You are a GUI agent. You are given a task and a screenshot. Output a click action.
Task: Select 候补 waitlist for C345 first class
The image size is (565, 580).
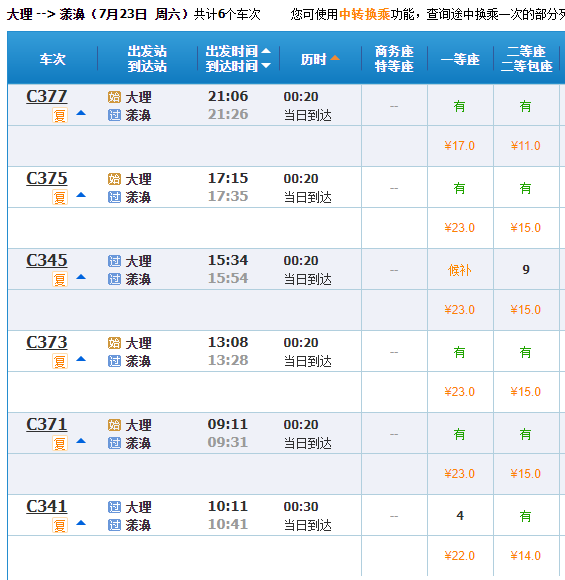[x=460, y=270]
